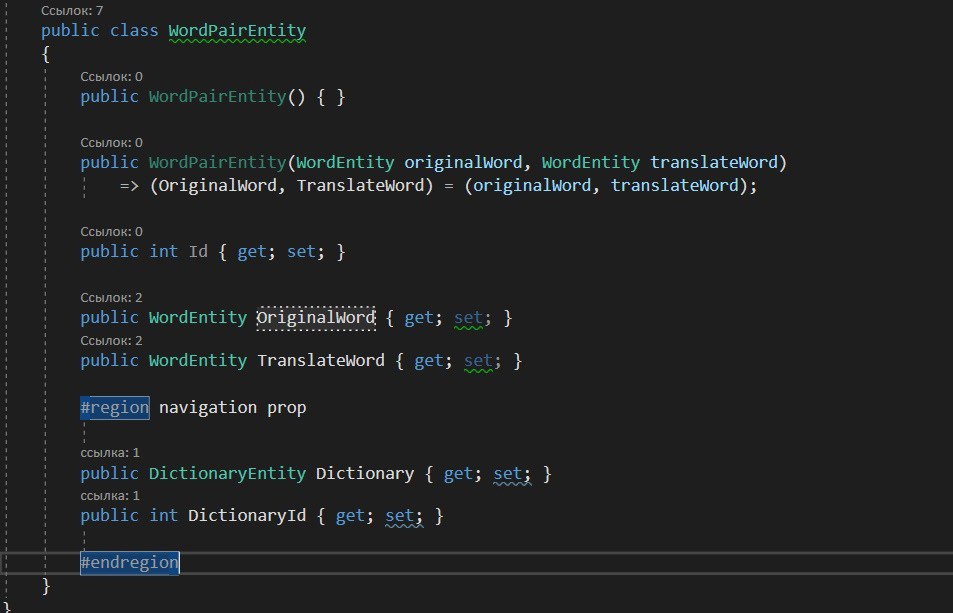Click the underlined set accessor of OriginalWord

coord(469,318)
